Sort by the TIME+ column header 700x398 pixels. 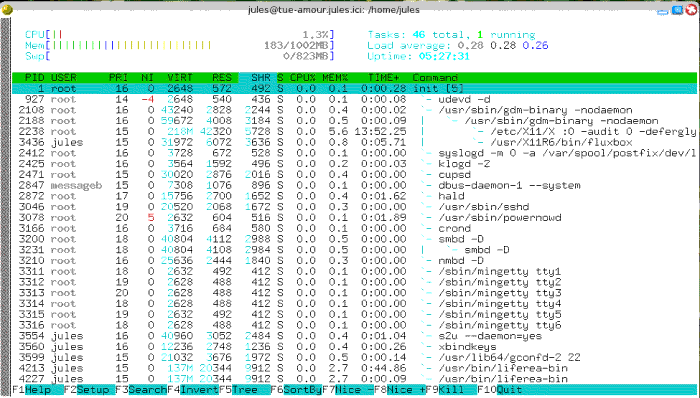pyautogui.click(x=383, y=78)
